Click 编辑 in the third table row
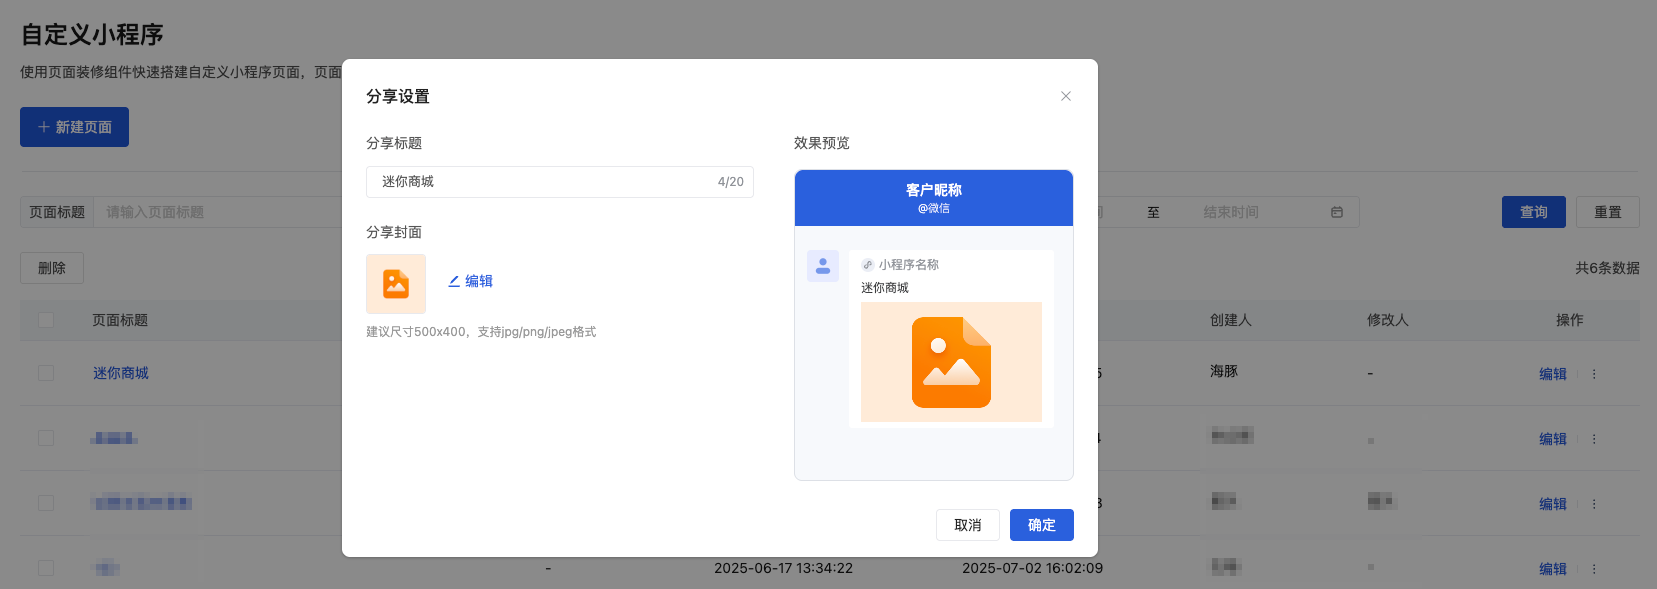 (x=1553, y=504)
